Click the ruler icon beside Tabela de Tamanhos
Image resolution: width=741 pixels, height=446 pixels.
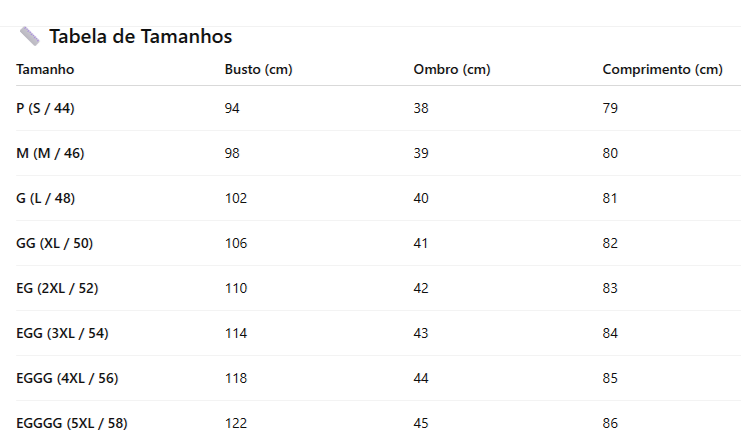tap(30, 37)
